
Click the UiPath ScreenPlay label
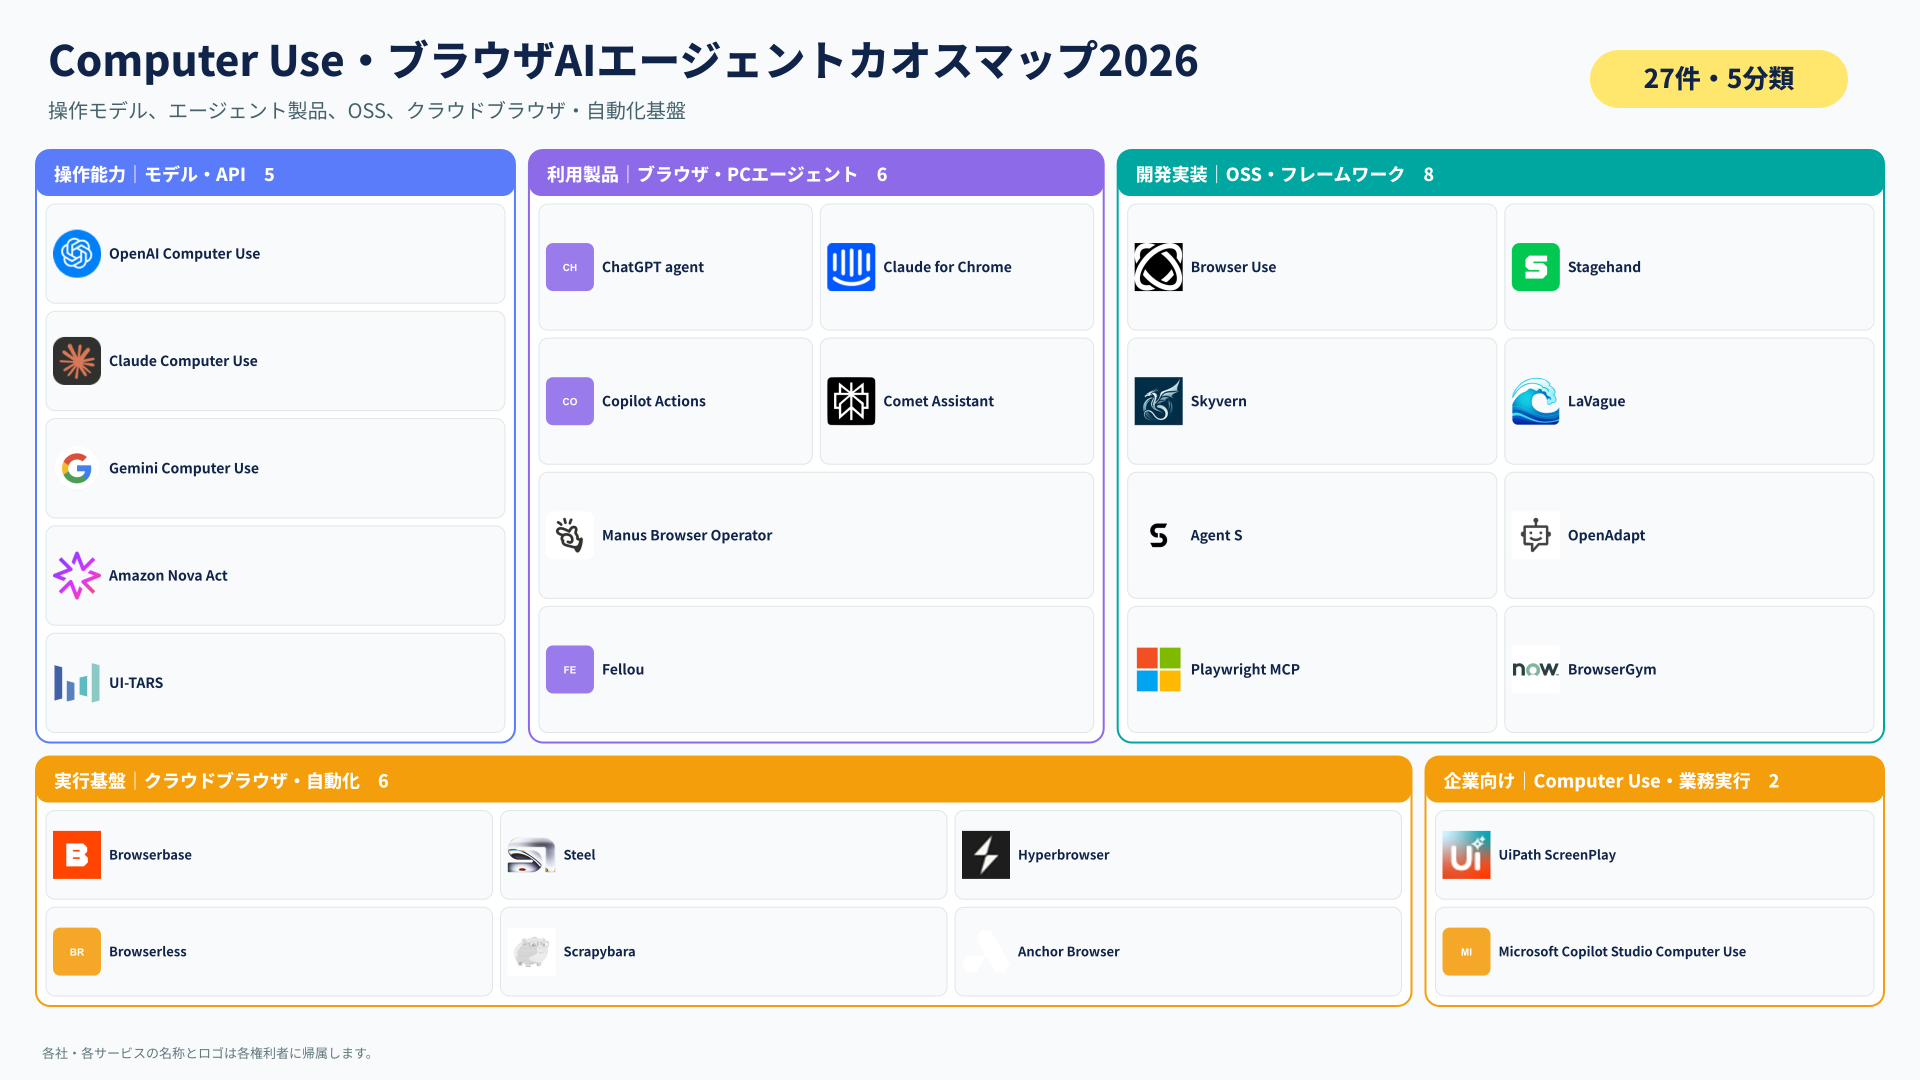coord(1557,855)
